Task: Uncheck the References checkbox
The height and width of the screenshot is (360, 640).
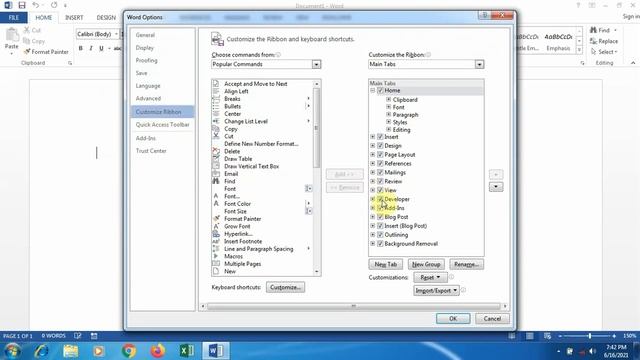Action: pos(380,164)
